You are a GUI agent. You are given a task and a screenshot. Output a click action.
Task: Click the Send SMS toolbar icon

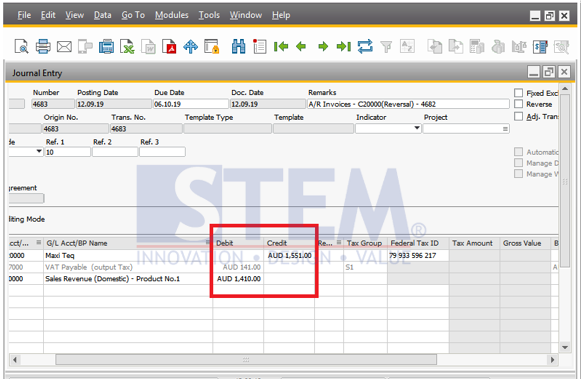[x=85, y=47]
